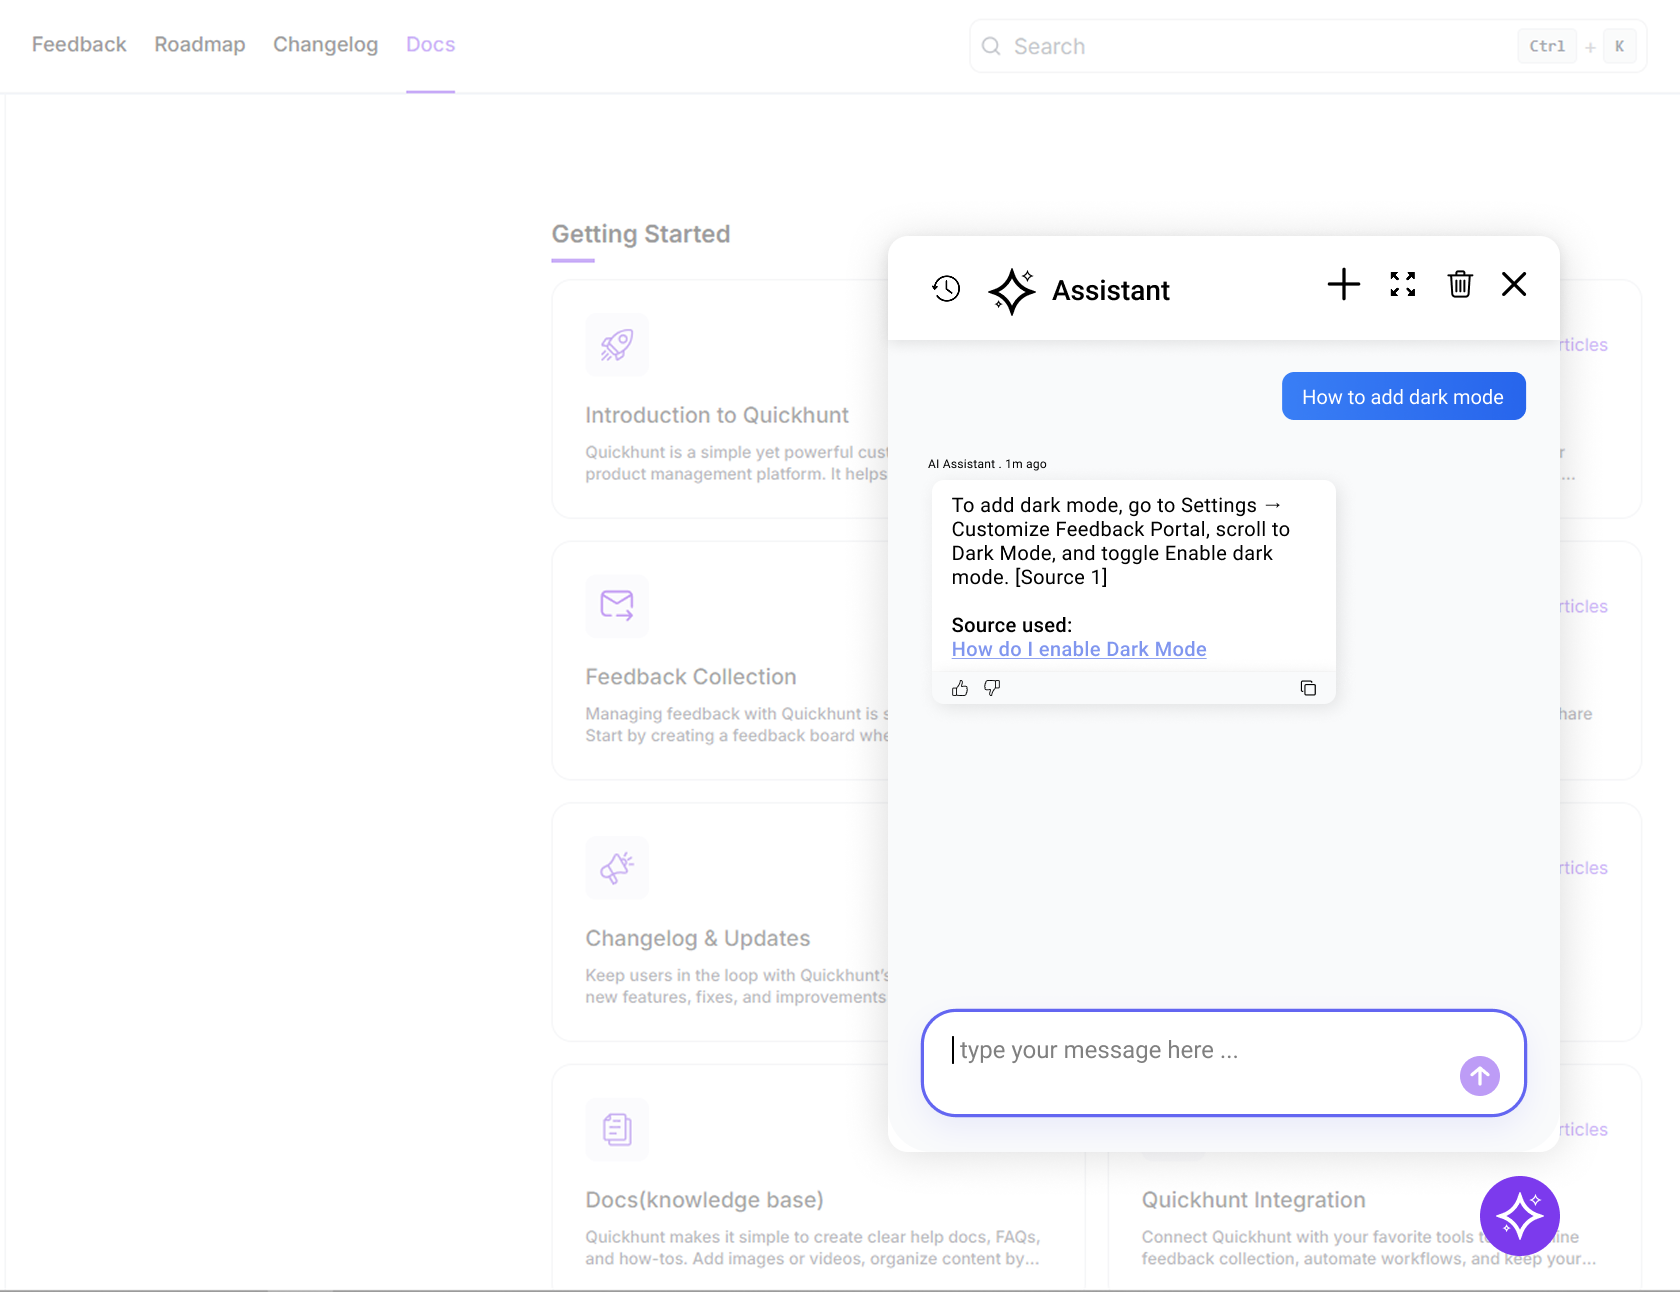The height and width of the screenshot is (1292, 1680).
Task: Open chat history clock icon
Action: pos(946,289)
